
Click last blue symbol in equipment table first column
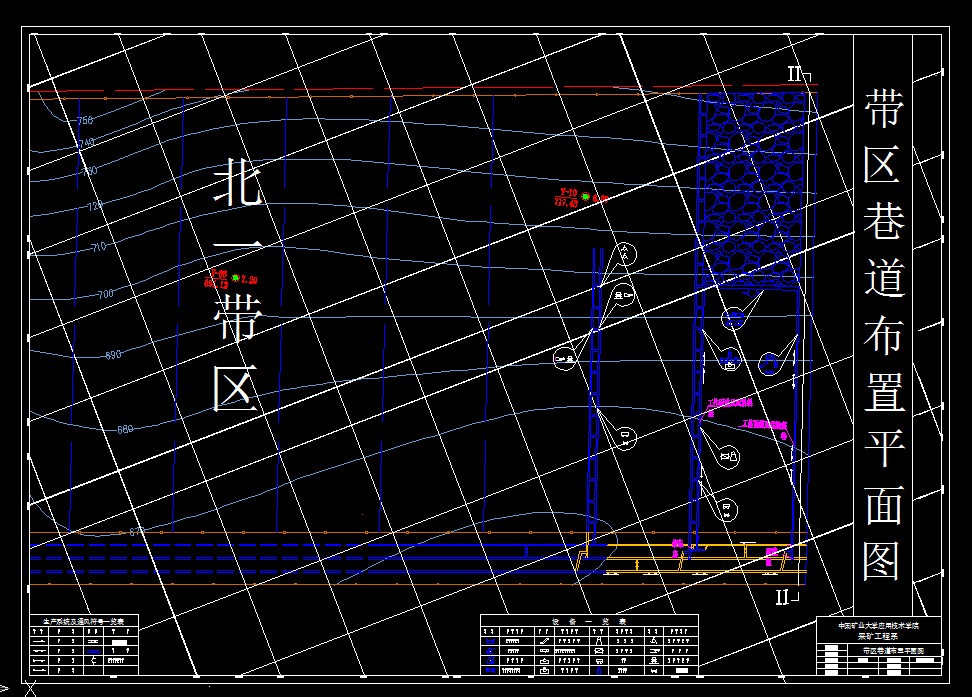490,670
